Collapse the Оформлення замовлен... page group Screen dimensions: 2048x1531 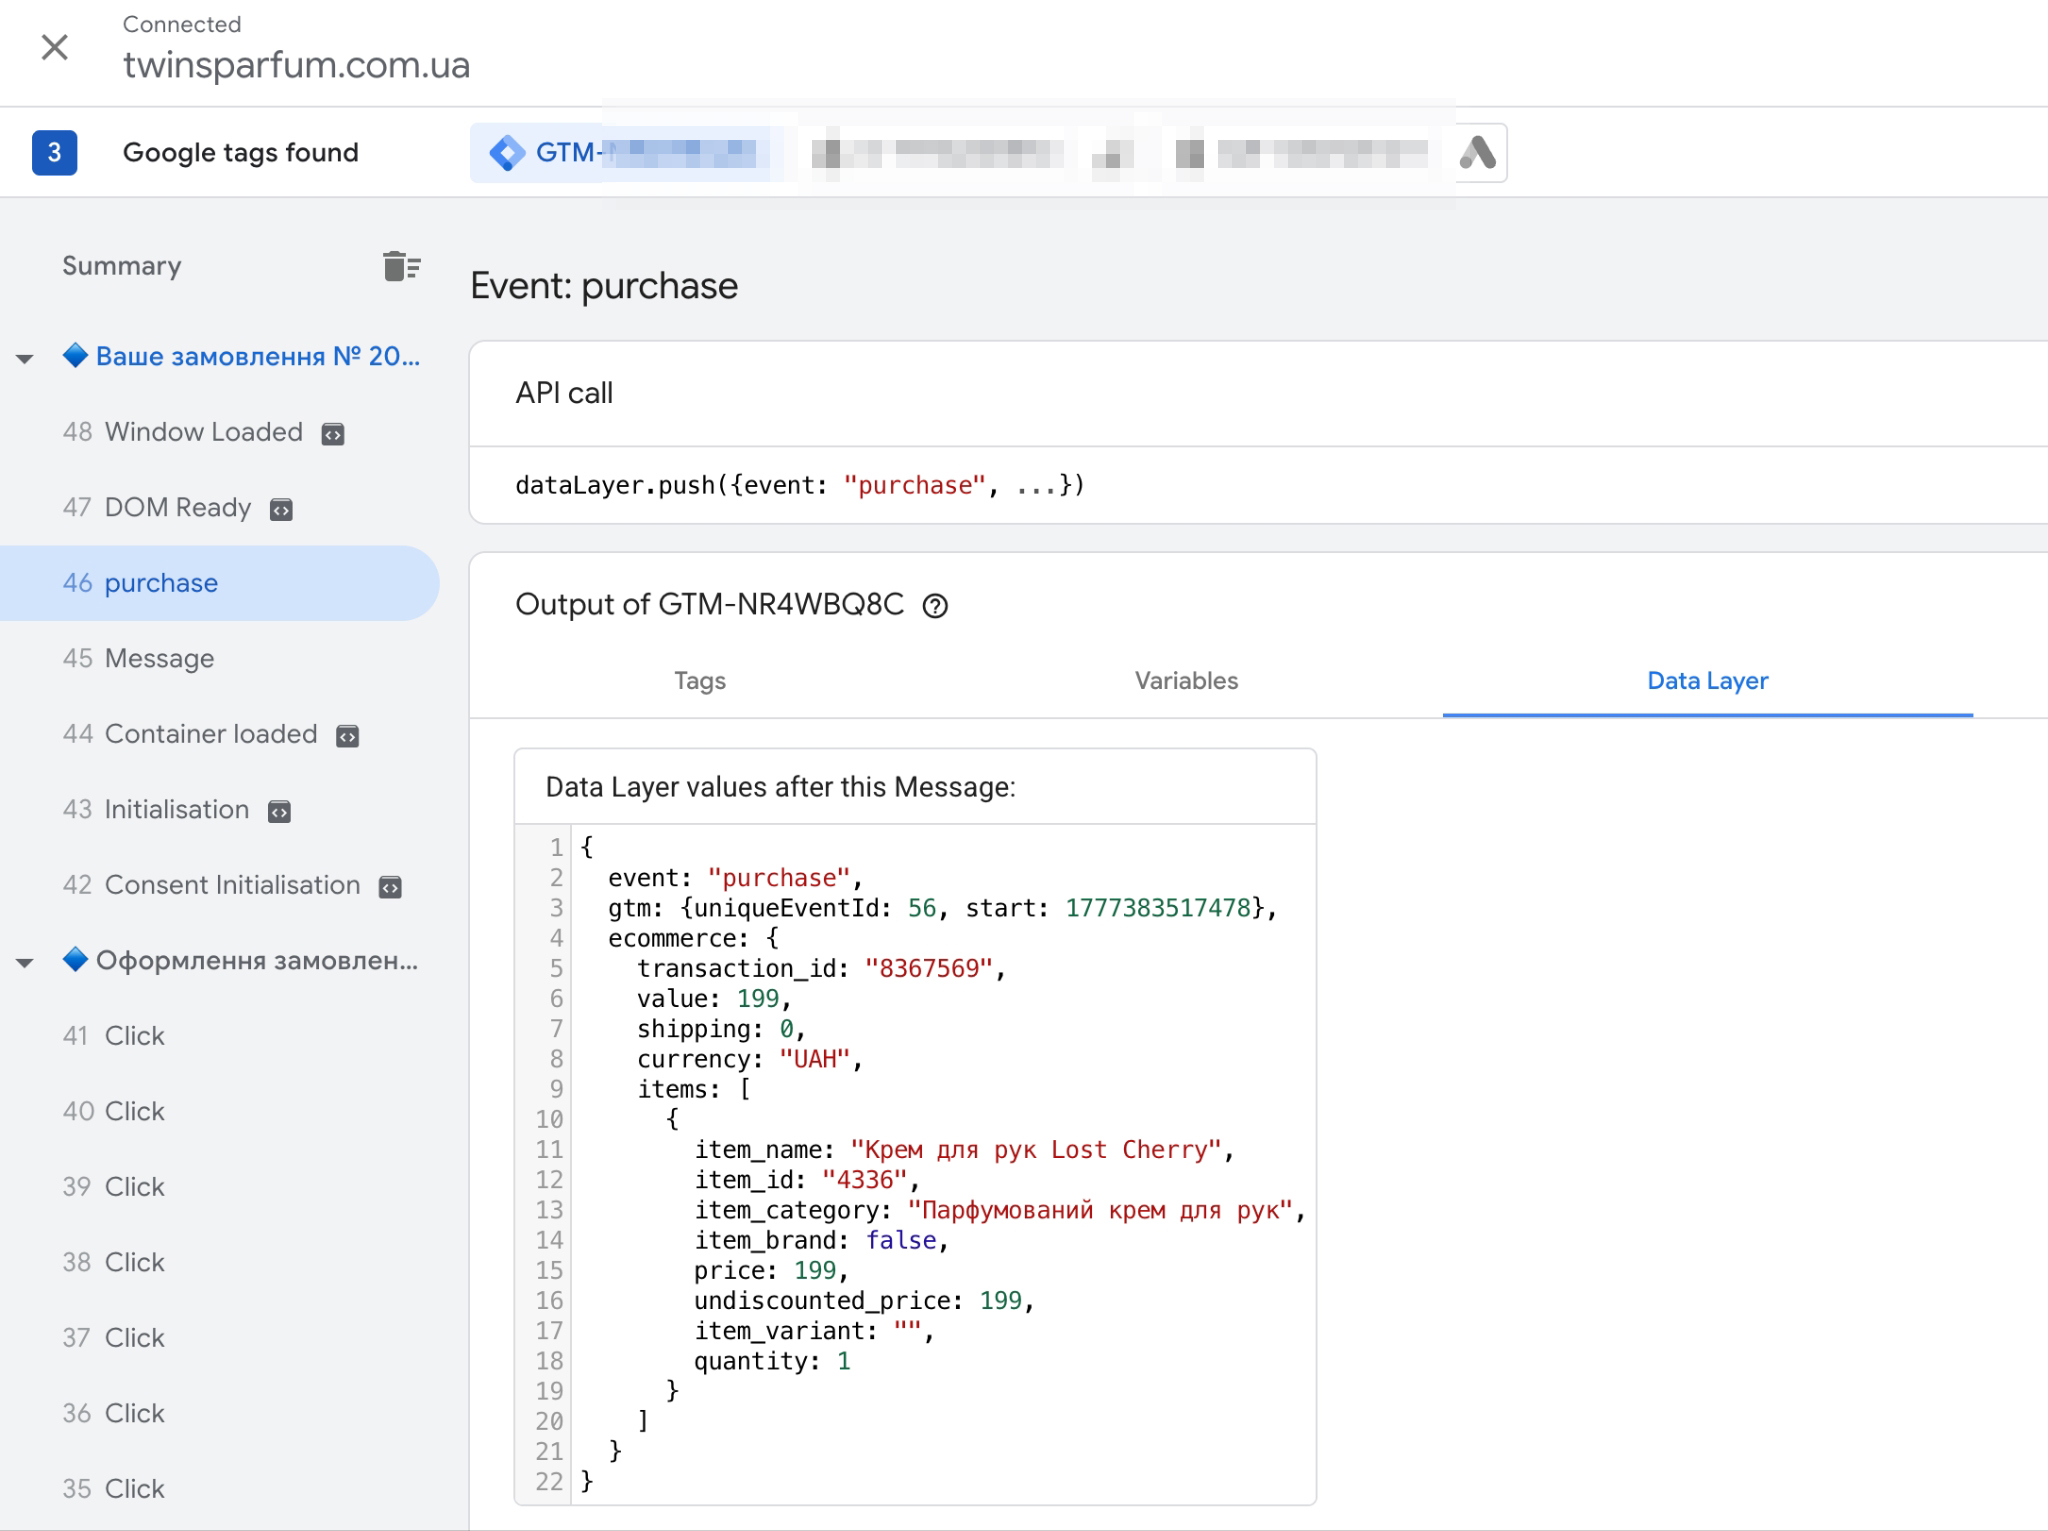[25, 963]
